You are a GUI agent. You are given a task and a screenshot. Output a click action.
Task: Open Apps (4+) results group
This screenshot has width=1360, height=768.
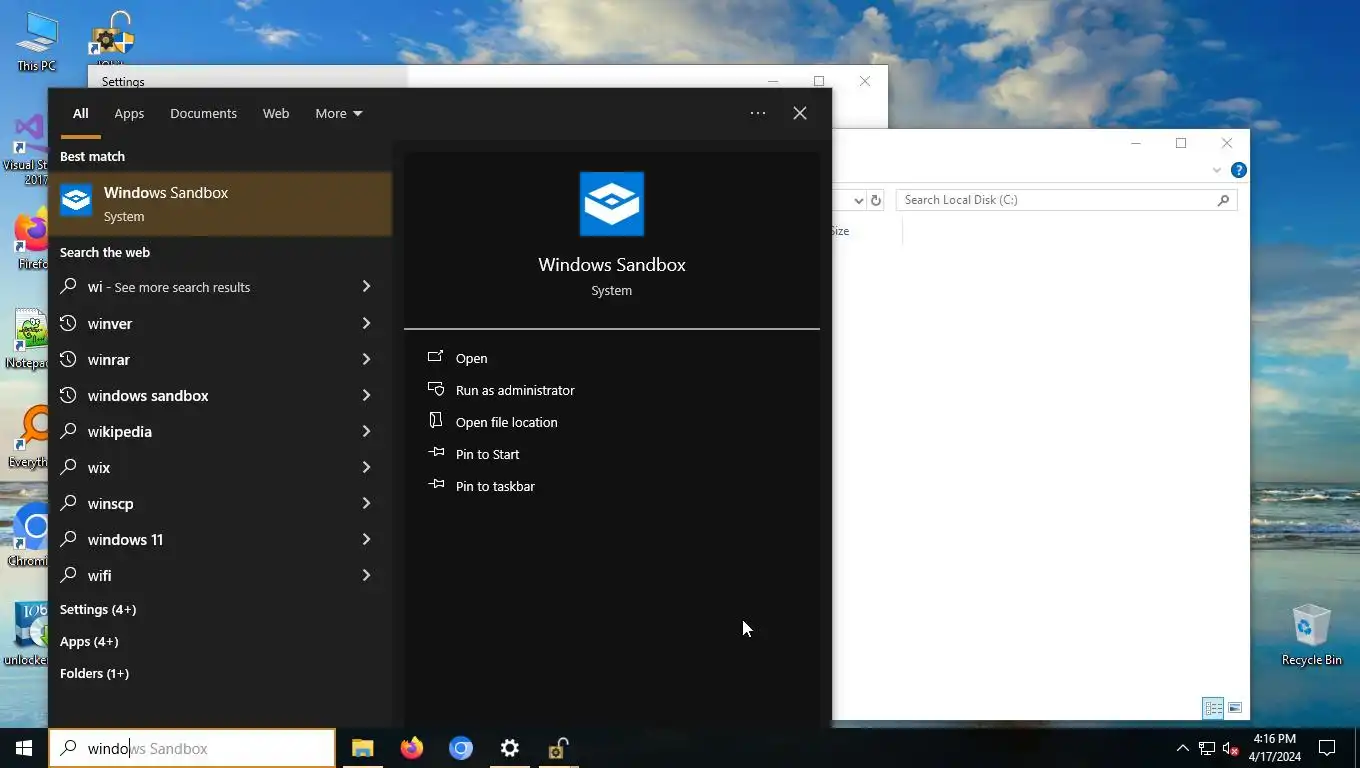tap(89, 641)
